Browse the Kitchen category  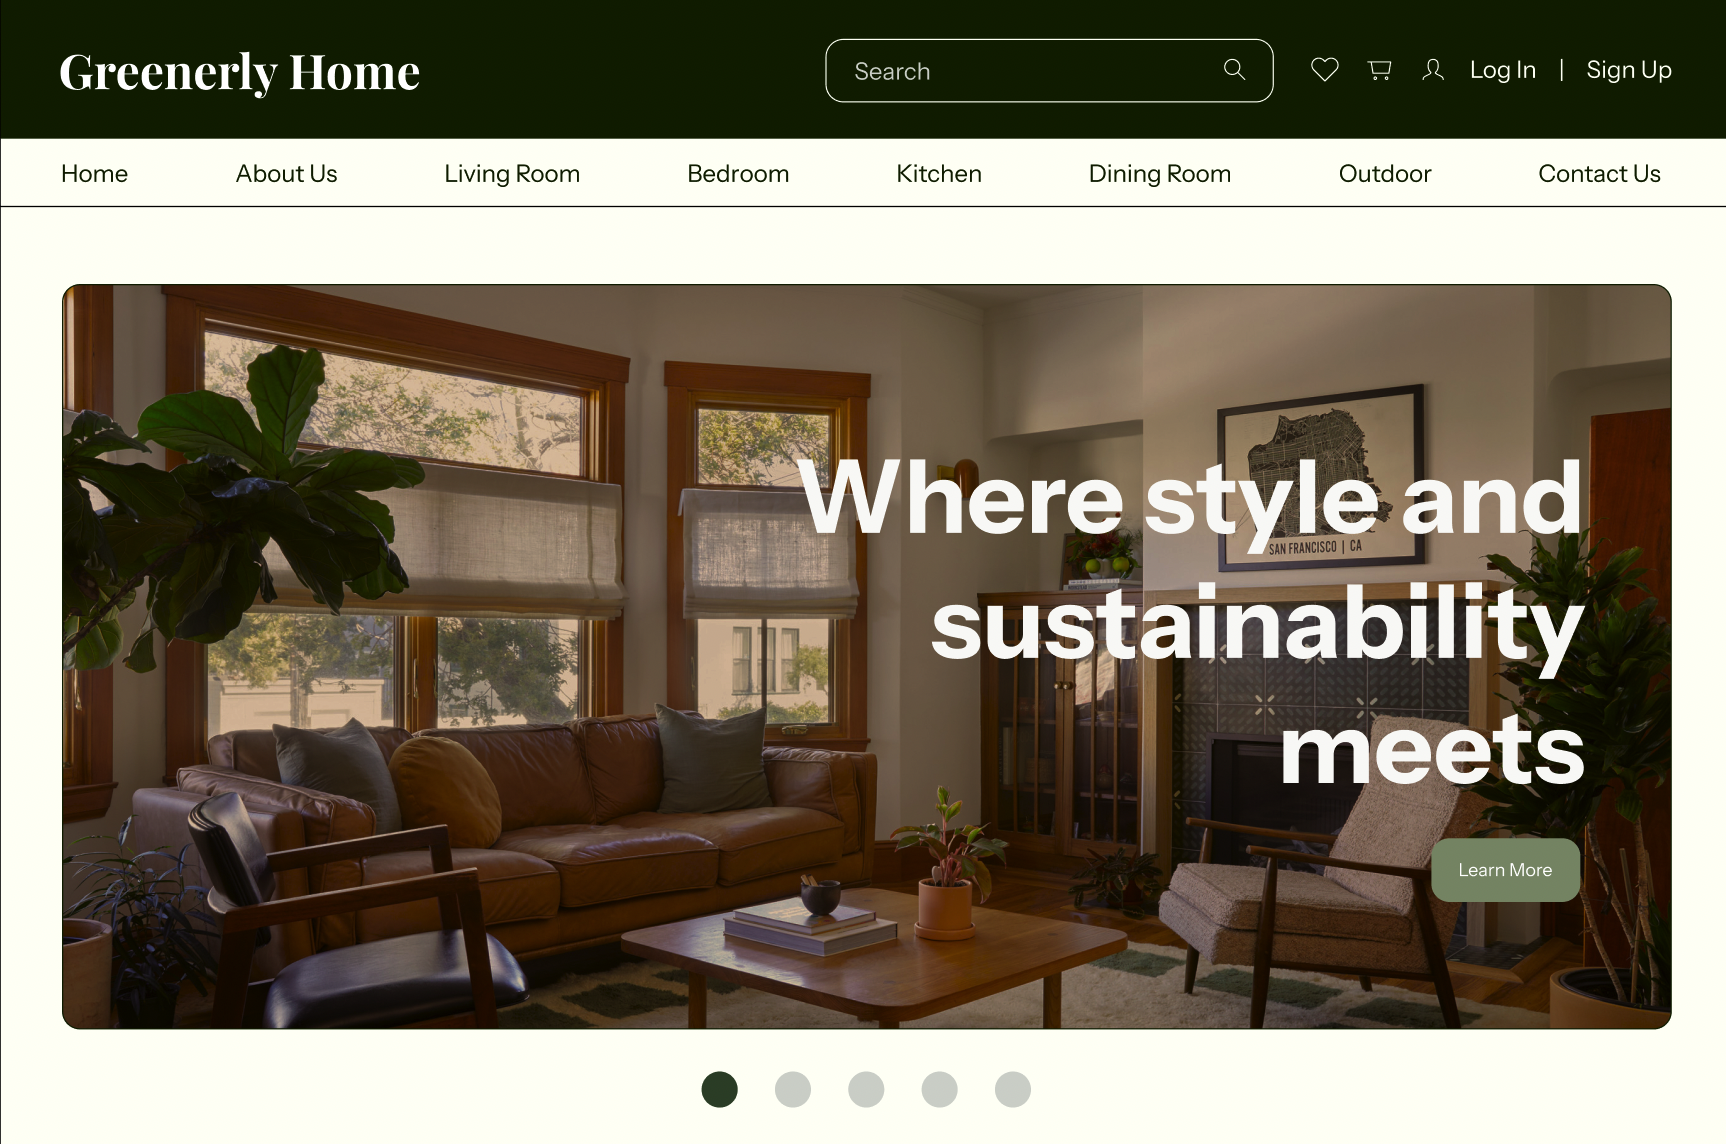click(x=939, y=173)
